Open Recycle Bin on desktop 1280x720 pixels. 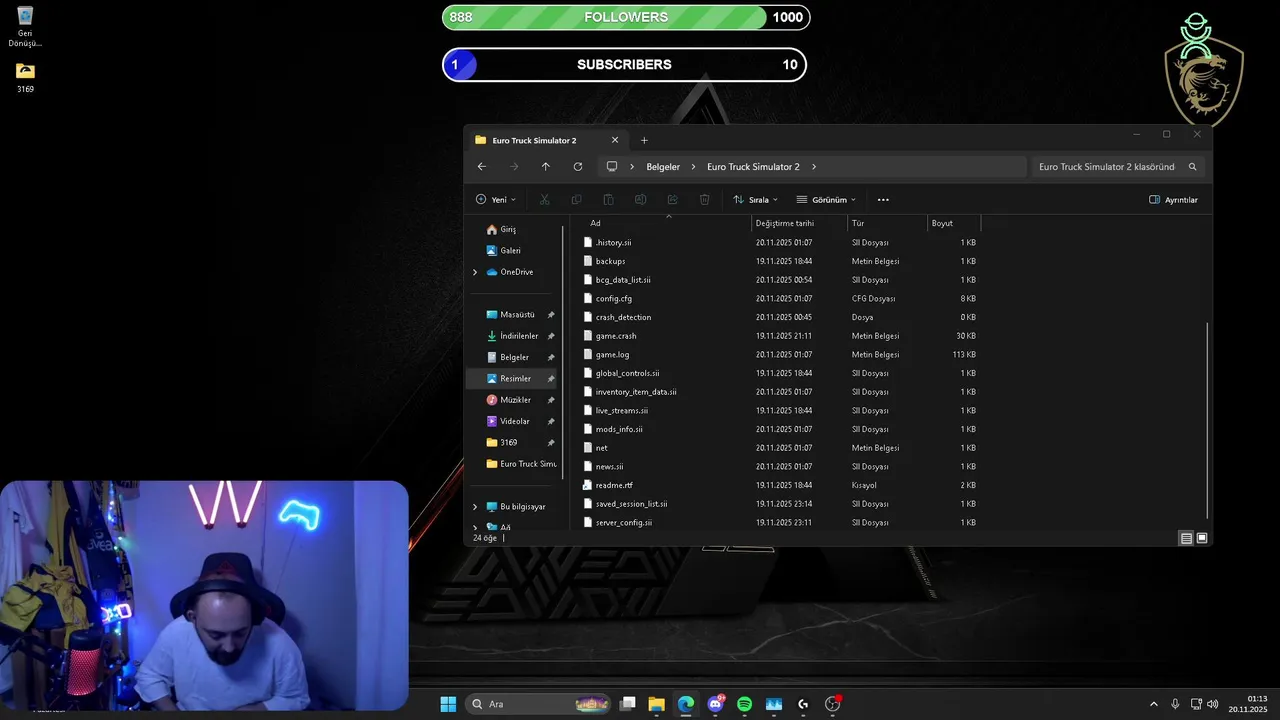coord(25,27)
